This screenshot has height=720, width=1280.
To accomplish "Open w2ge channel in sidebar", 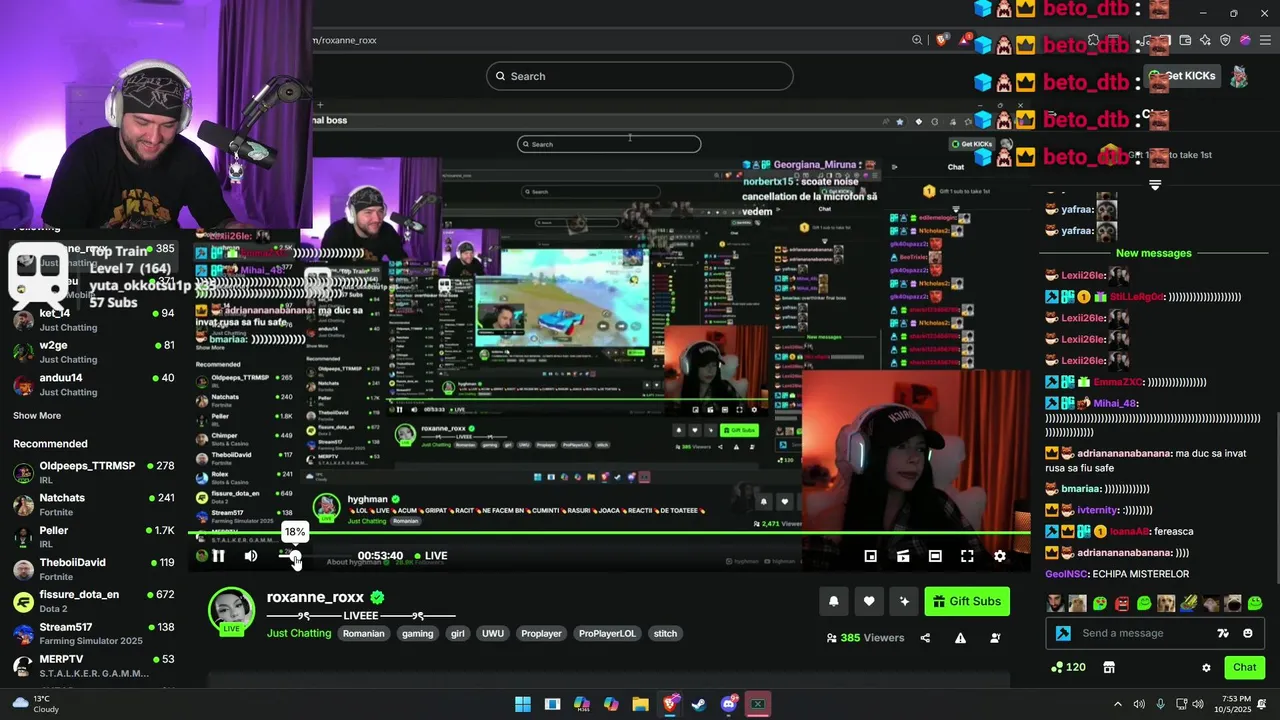I will coord(93,352).
